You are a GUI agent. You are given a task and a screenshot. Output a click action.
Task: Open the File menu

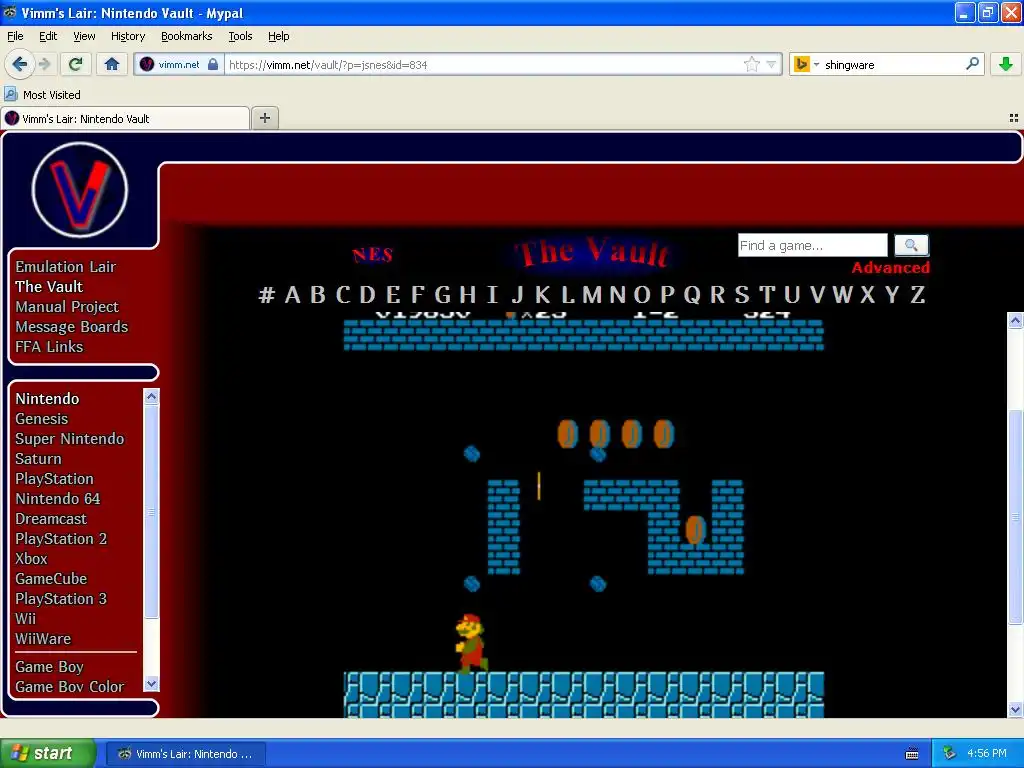(x=15, y=36)
